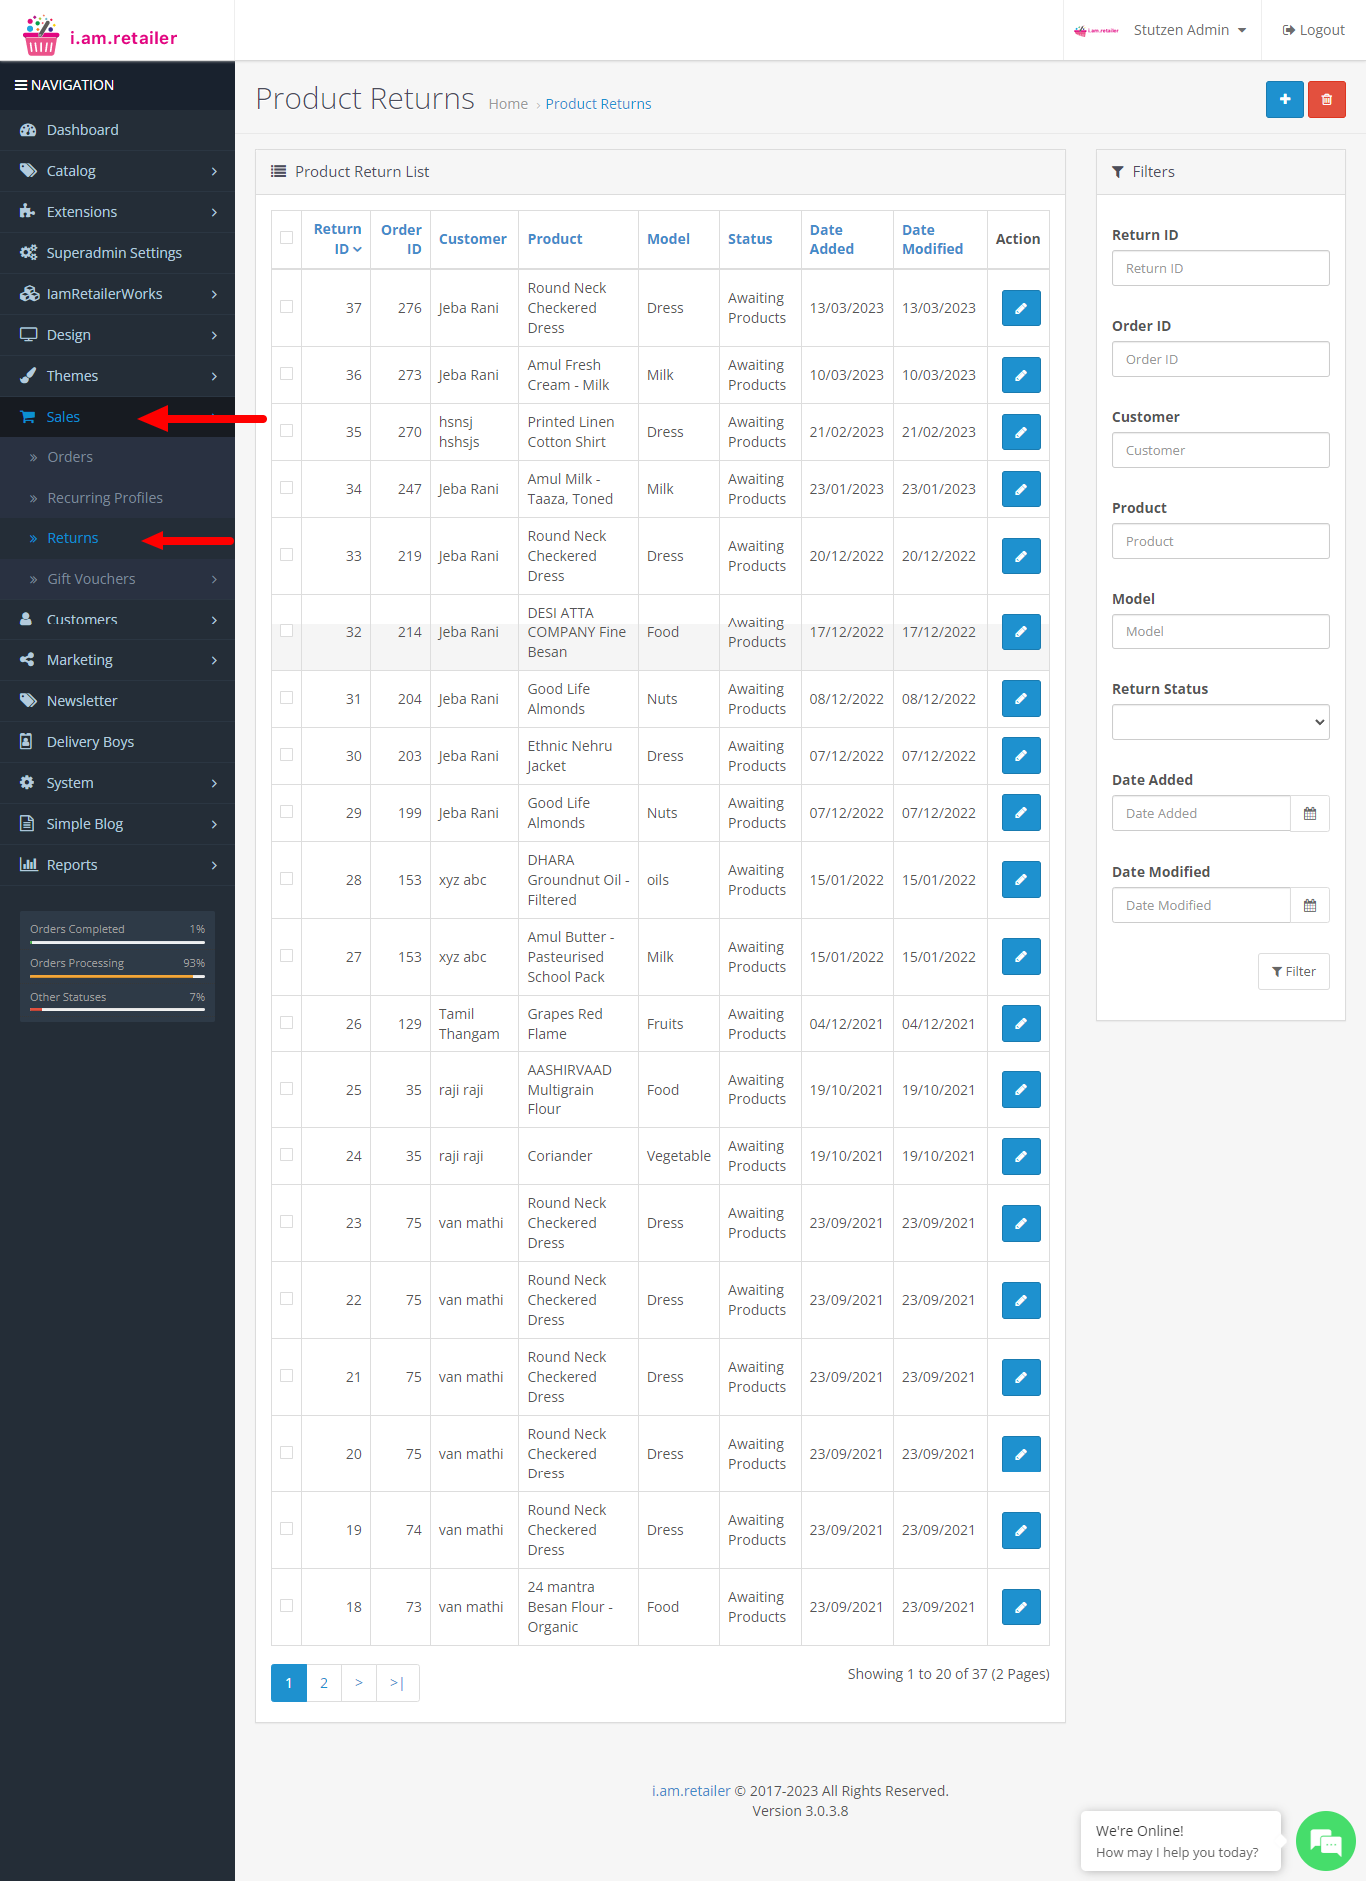Click the Logout sign-out icon link
Image resolution: width=1366 pixels, height=1881 pixels.
(x=1313, y=30)
